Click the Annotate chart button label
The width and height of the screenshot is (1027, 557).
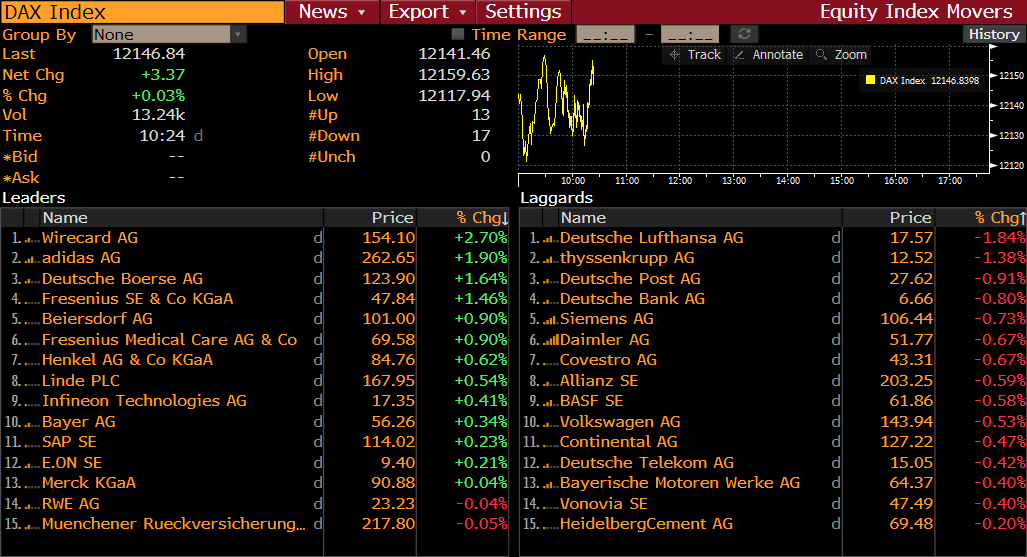(x=777, y=55)
